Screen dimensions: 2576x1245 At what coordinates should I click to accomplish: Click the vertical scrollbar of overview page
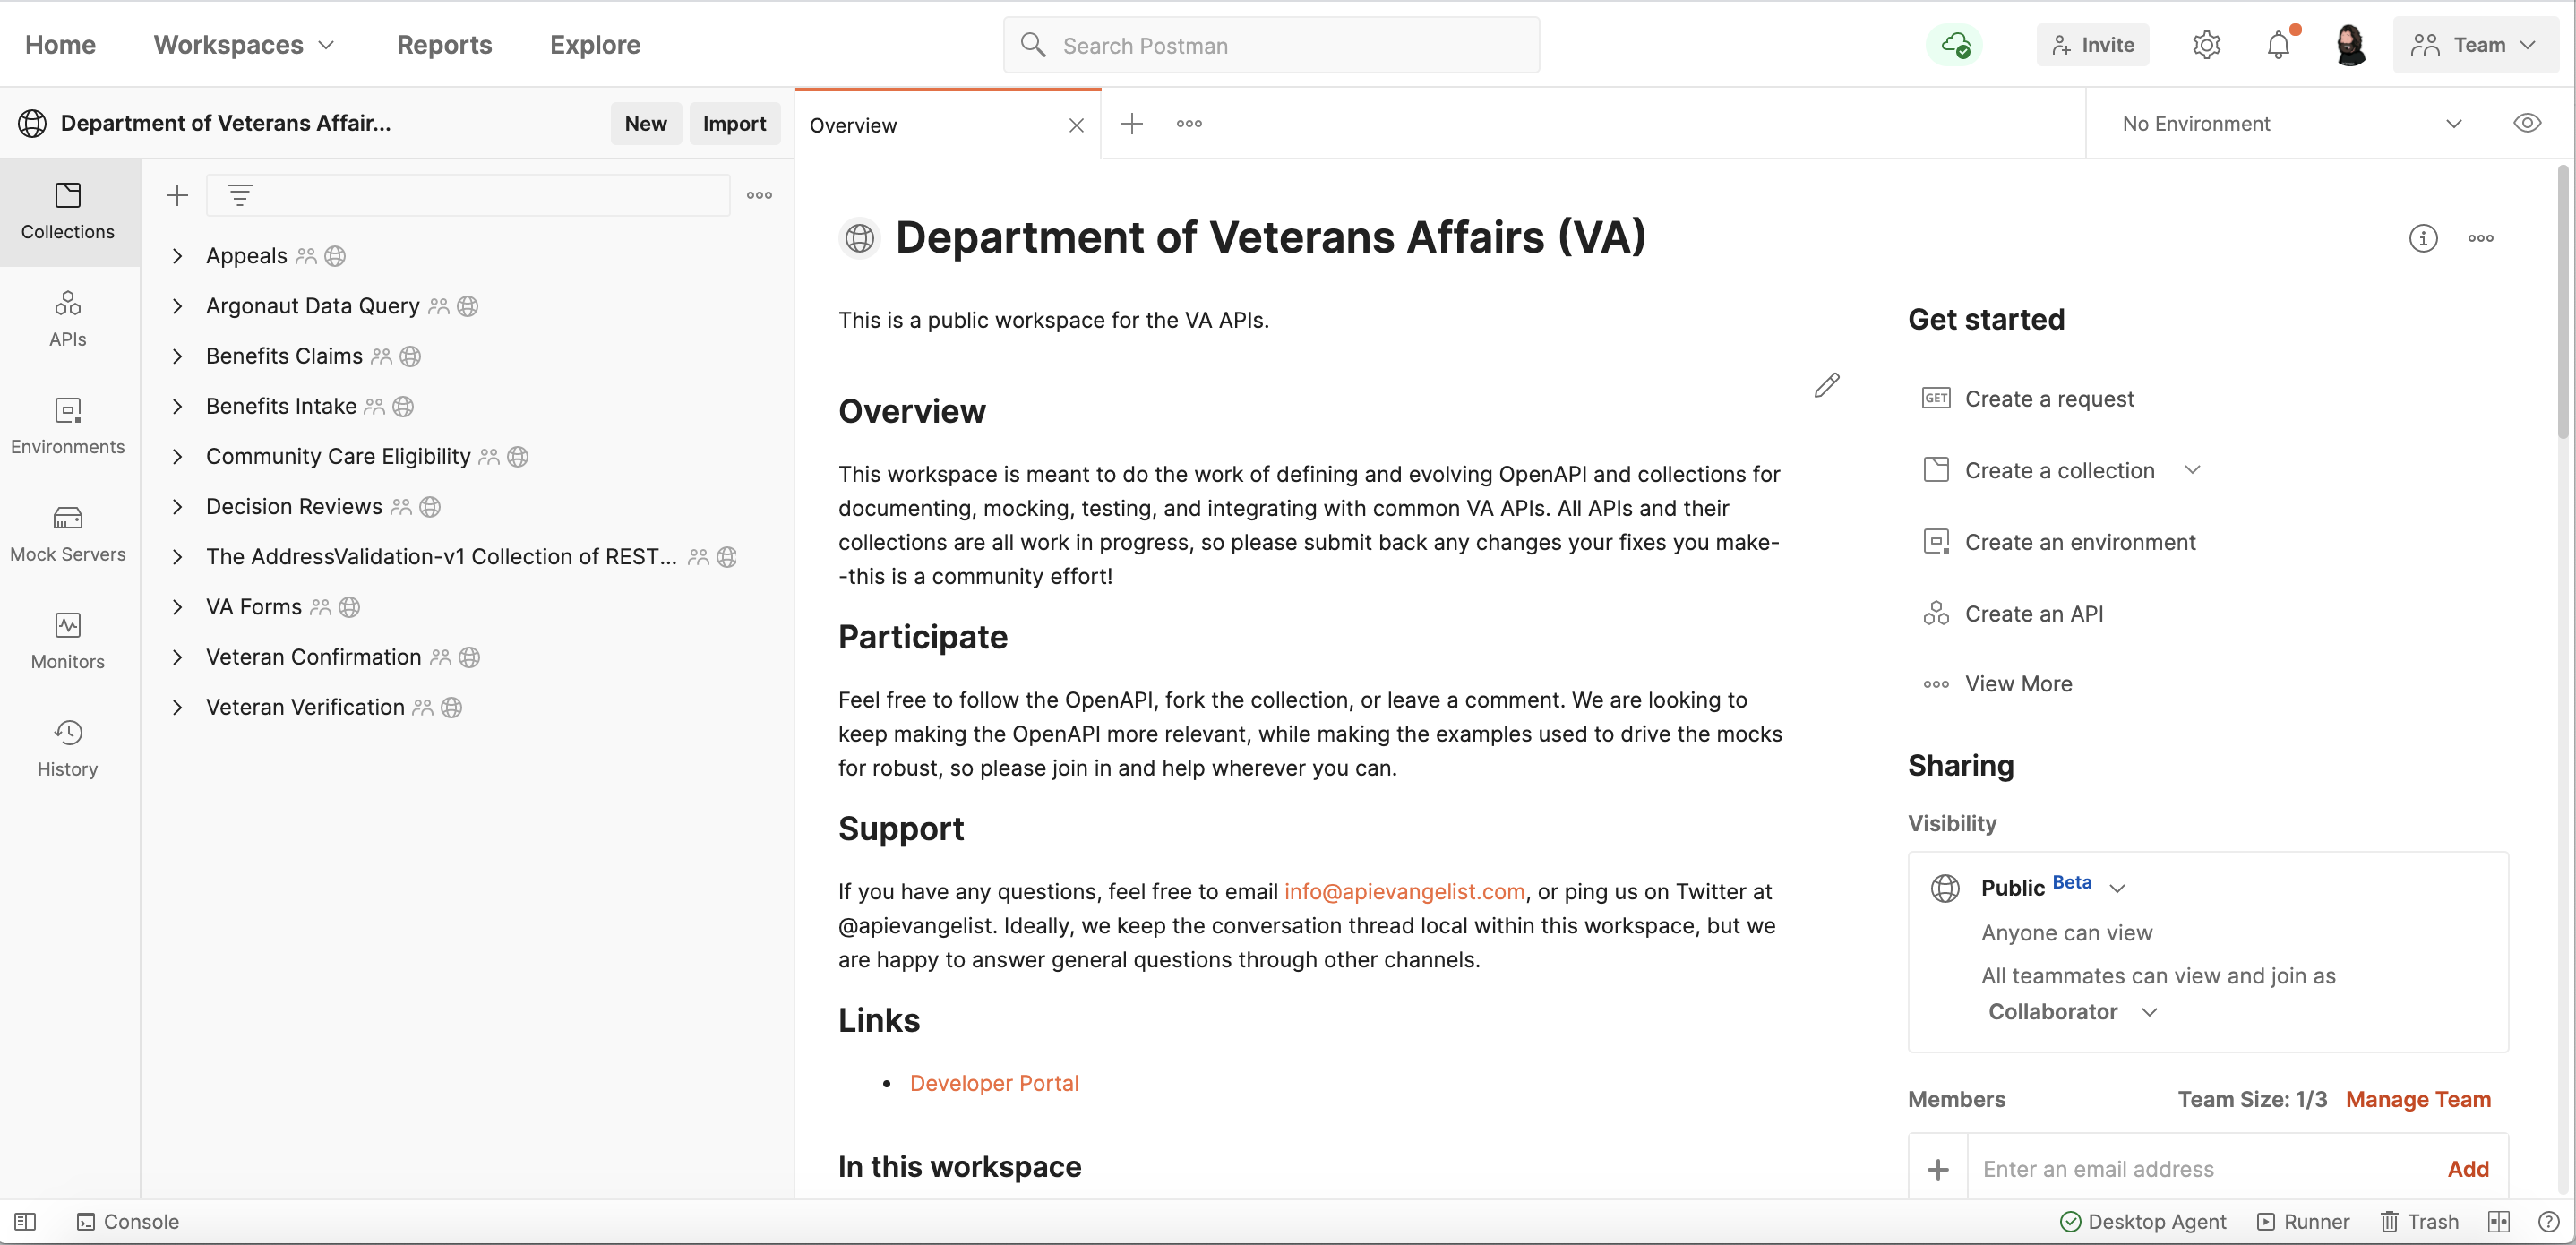tap(2562, 300)
